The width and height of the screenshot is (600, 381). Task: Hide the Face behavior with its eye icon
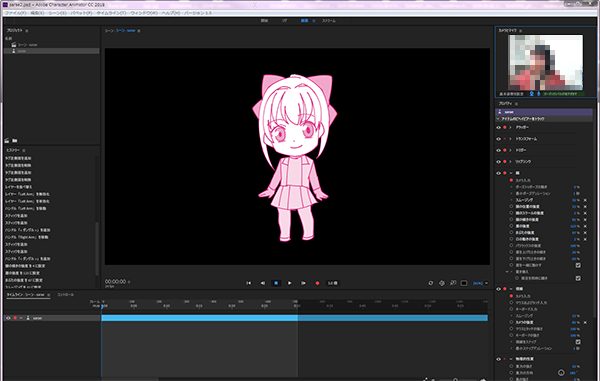(498, 173)
